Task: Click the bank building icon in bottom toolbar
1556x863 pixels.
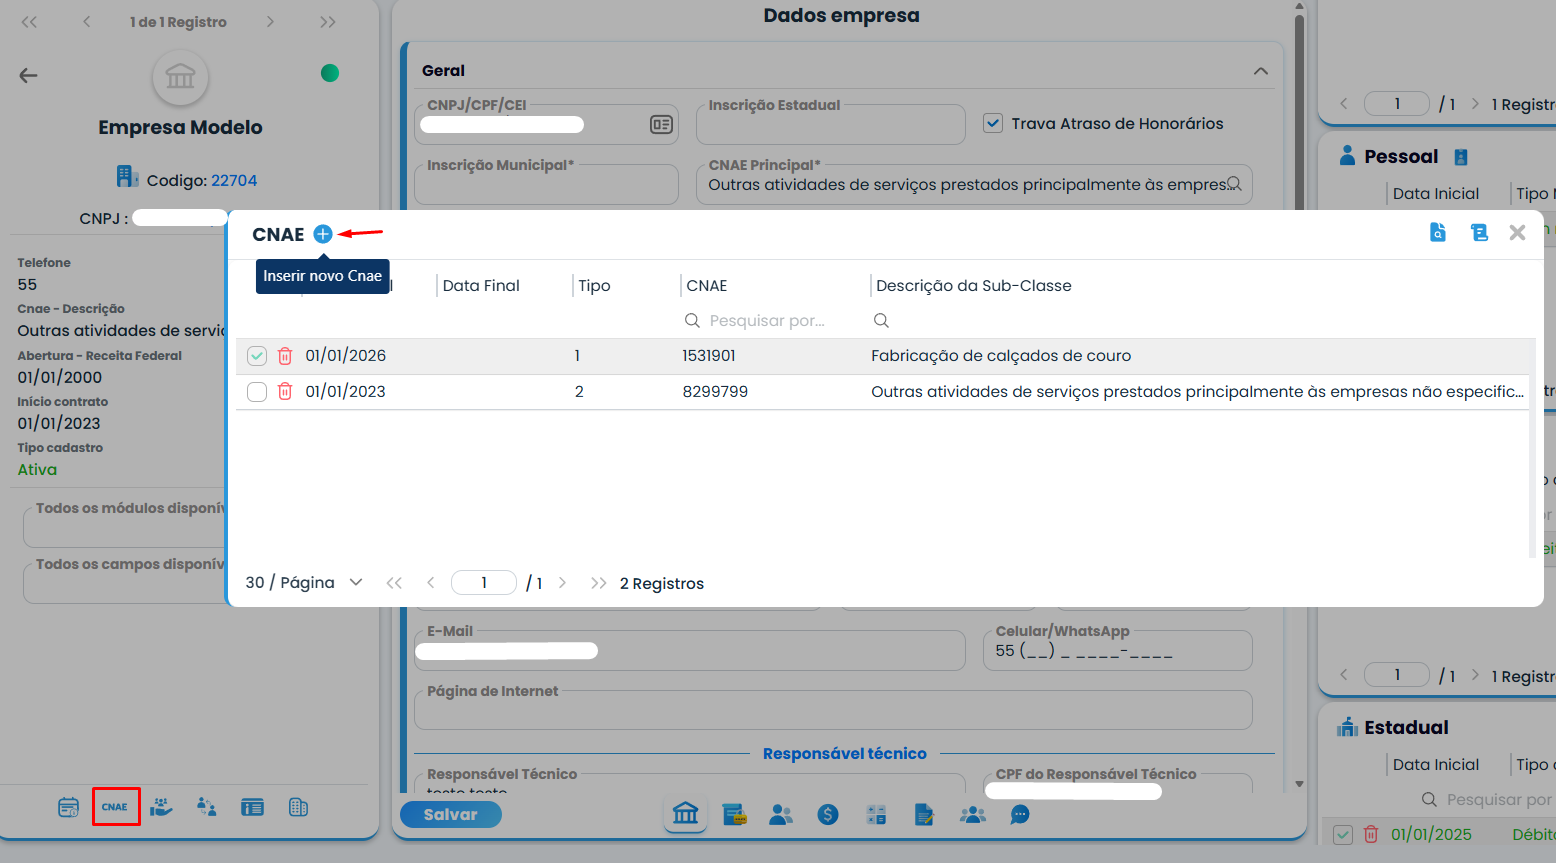Action: coord(685,814)
